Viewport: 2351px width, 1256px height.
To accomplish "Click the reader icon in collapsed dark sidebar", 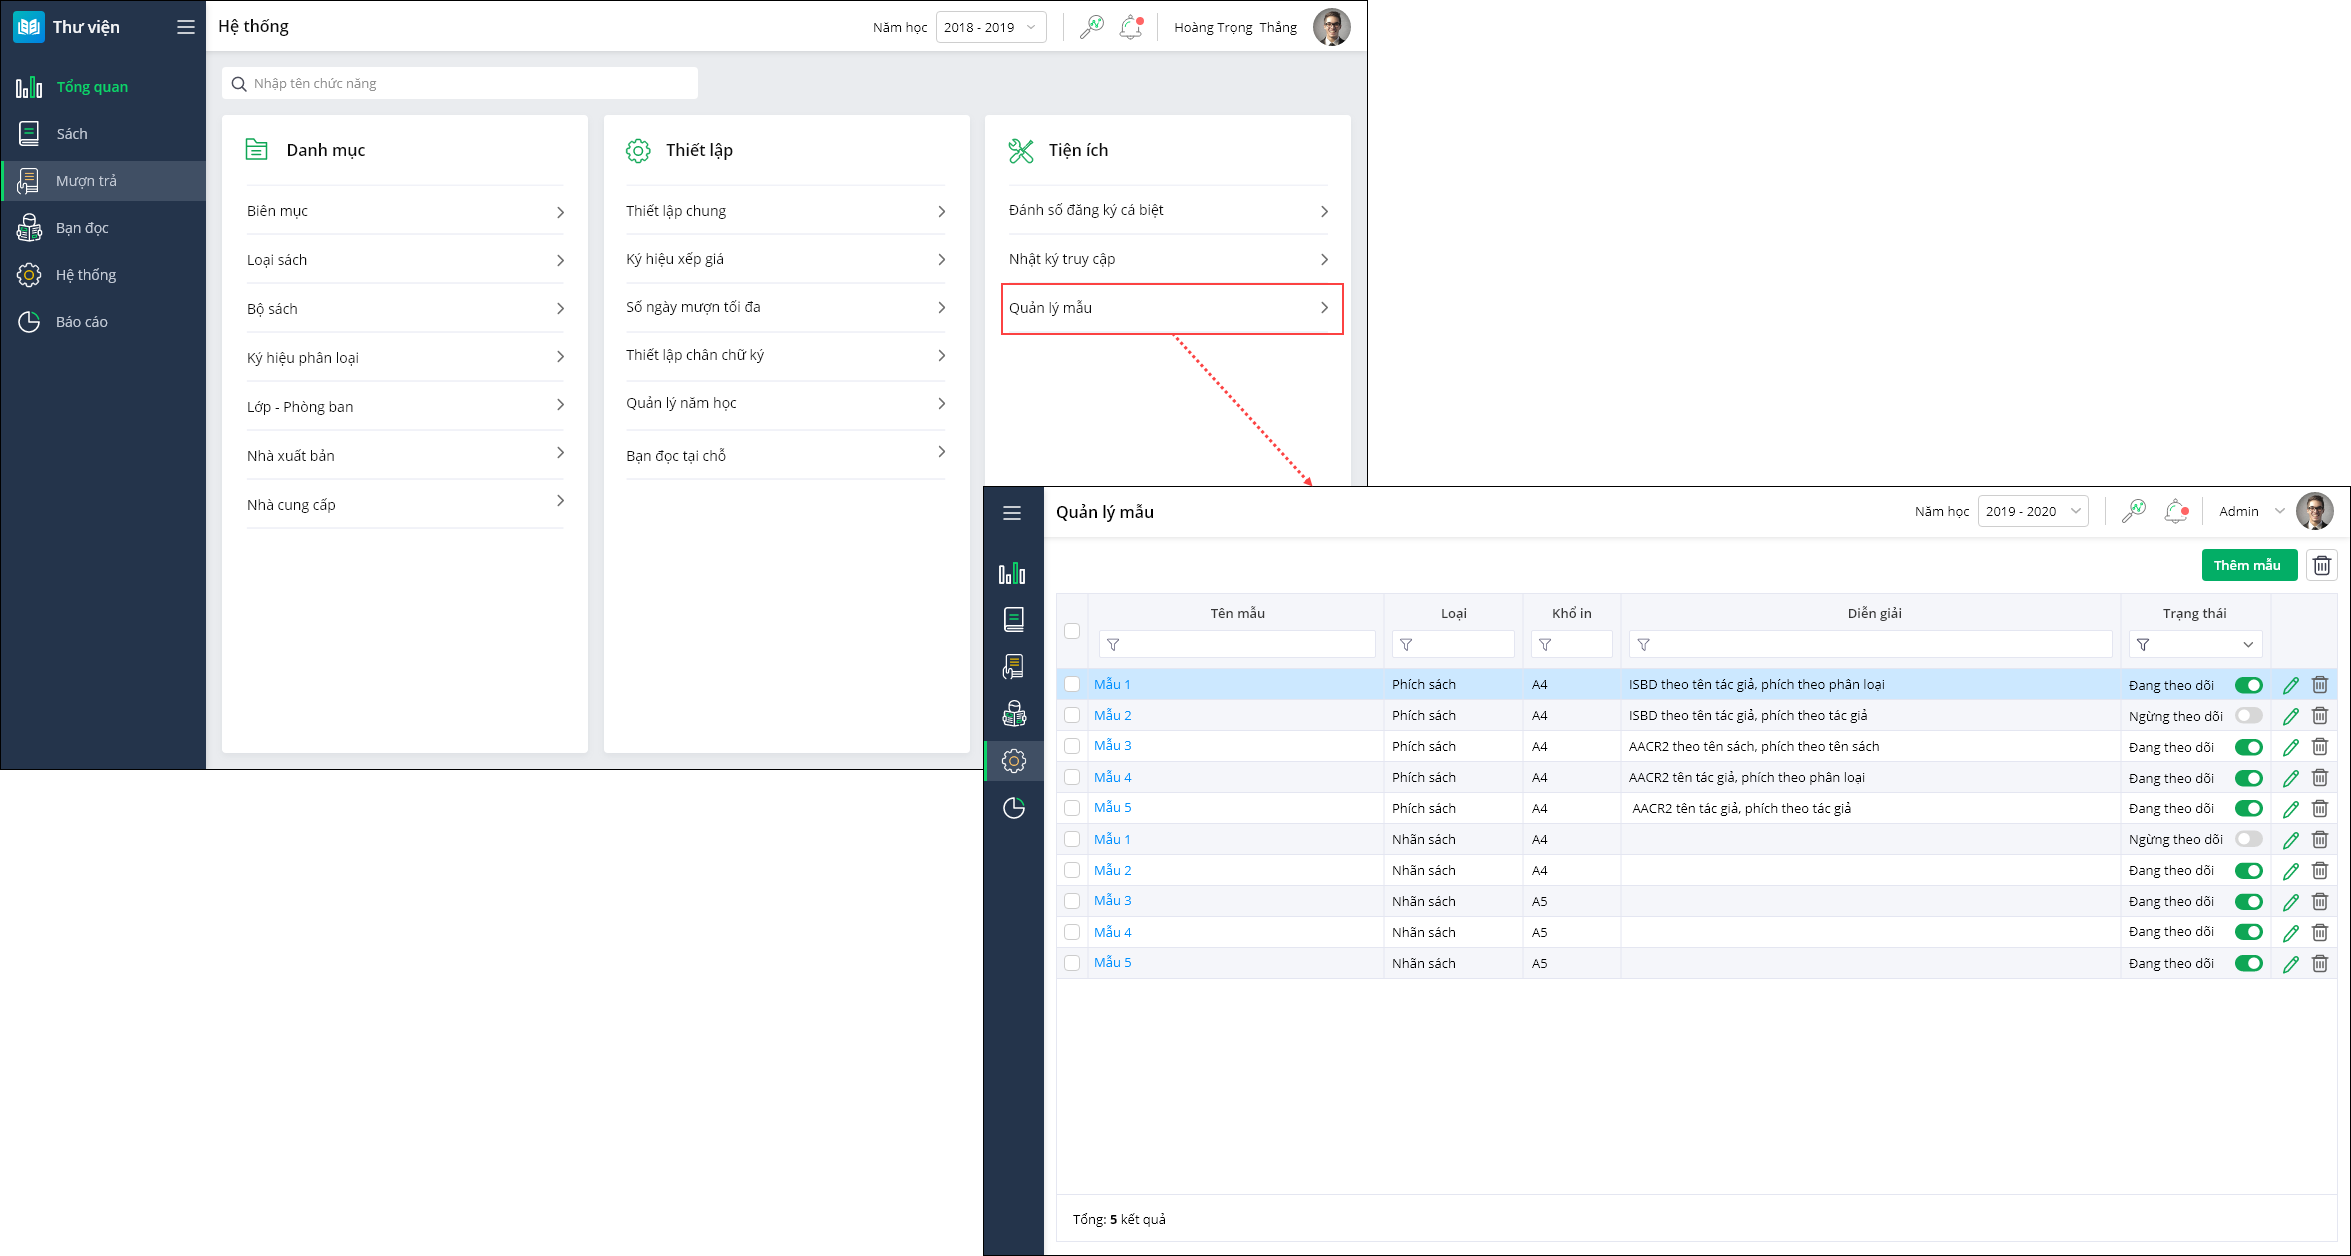I will pyautogui.click(x=1013, y=714).
